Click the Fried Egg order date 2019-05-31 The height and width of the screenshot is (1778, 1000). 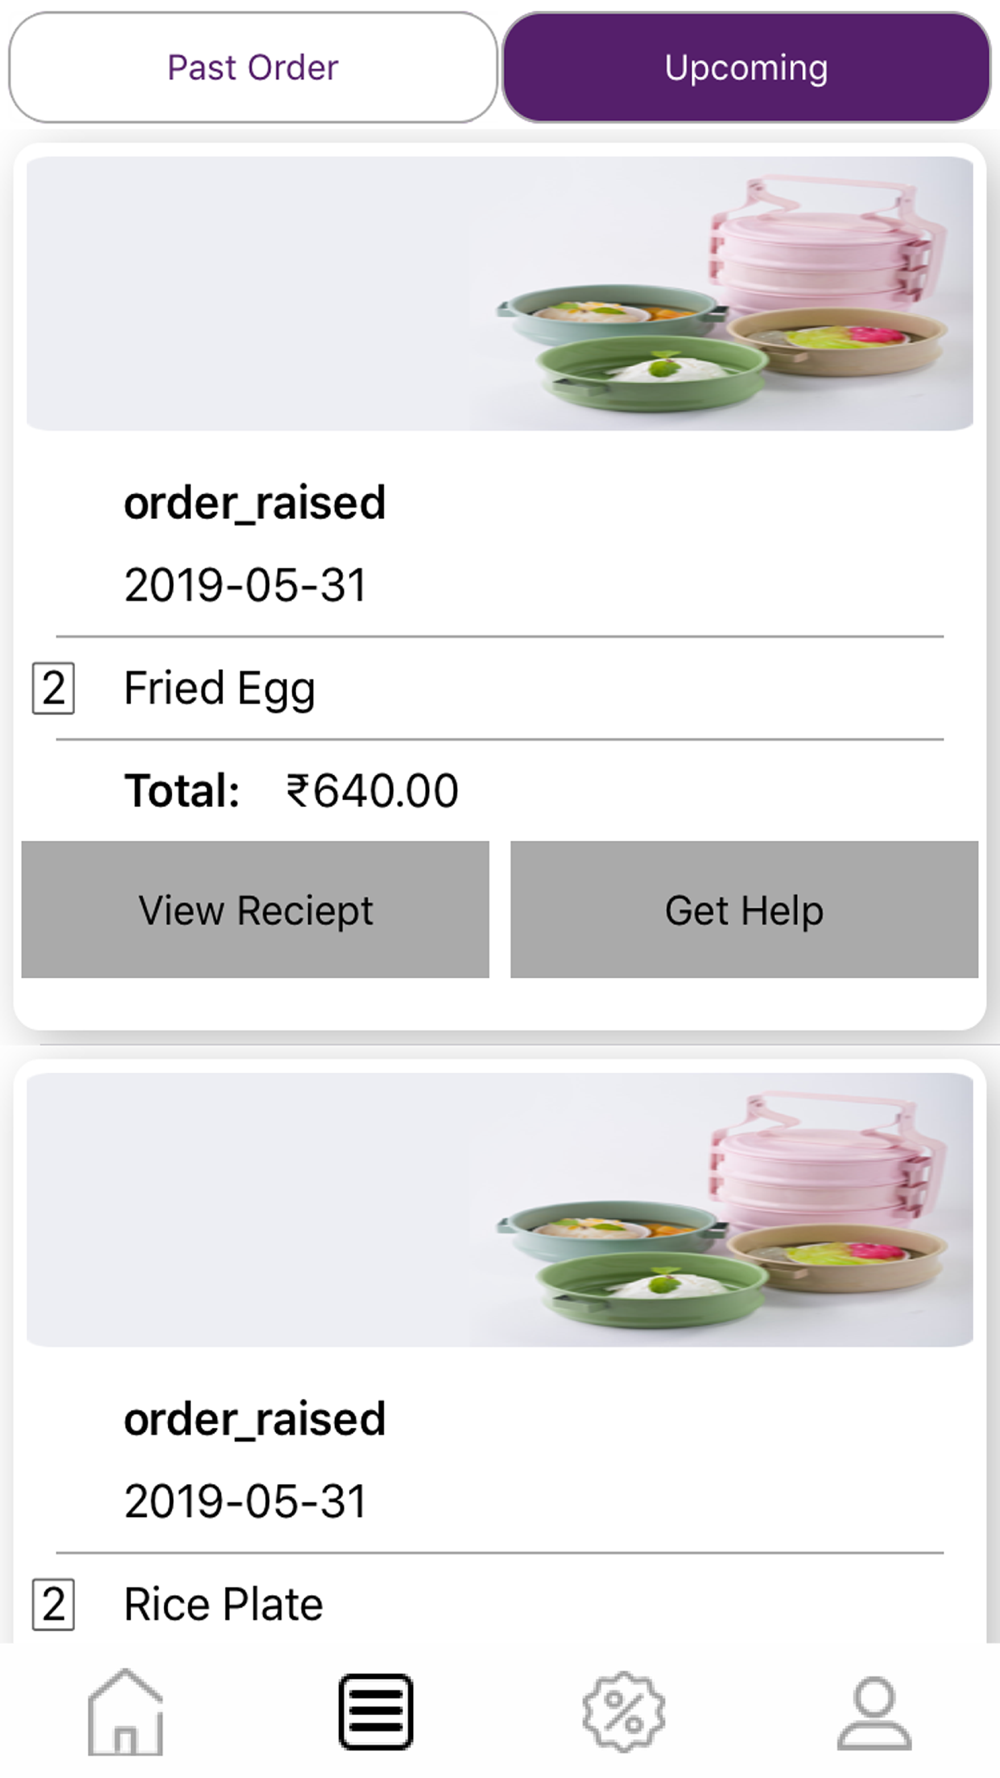(245, 585)
